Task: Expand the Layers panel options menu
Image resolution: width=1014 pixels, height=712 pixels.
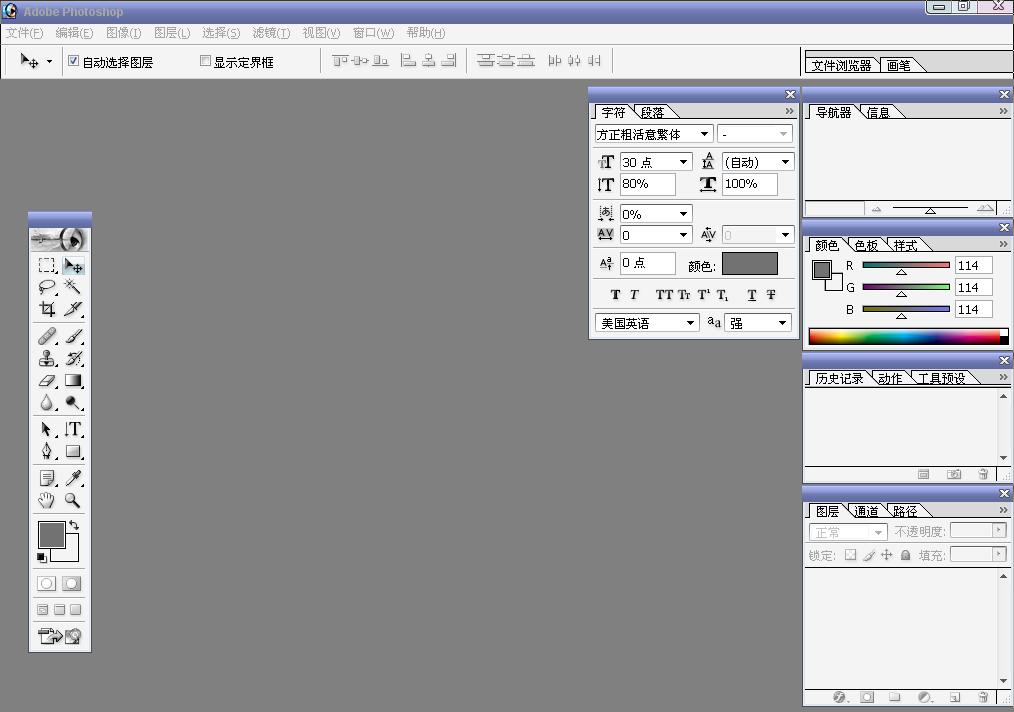Action: [1003, 510]
